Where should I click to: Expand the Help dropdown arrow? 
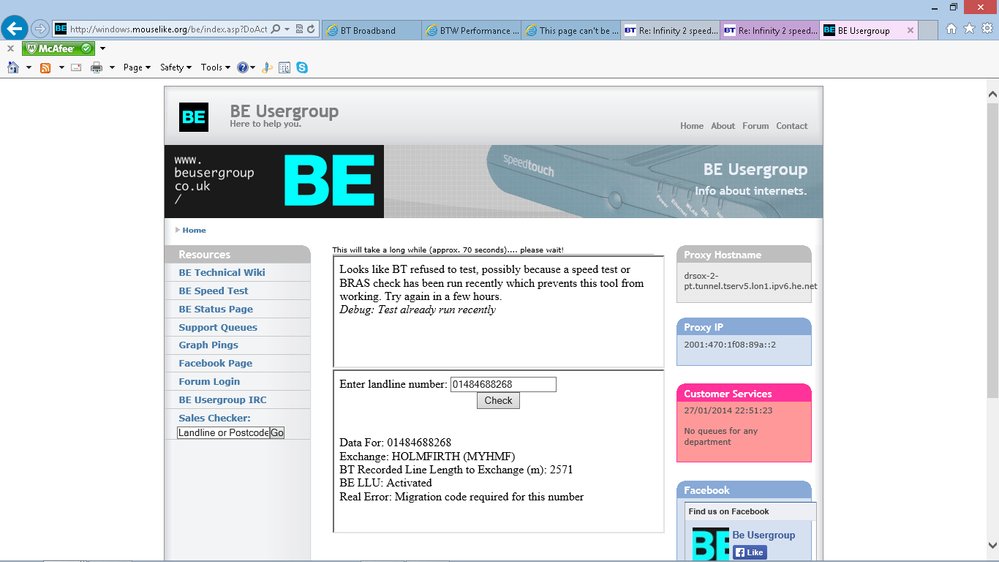tap(253, 68)
